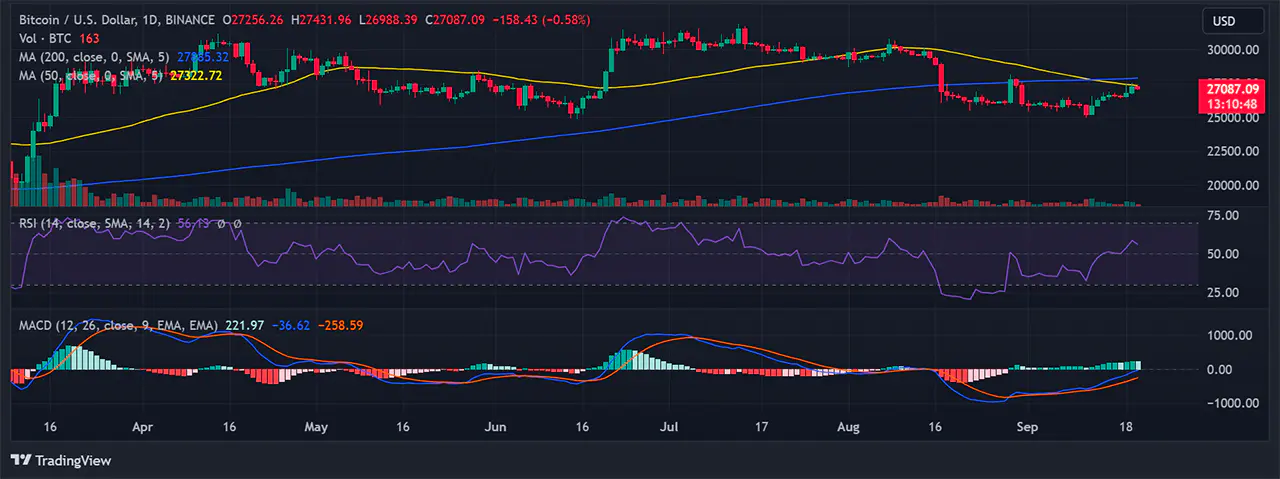
Task: Click the 50 MA value 27322.72
Action: tap(195, 75)
